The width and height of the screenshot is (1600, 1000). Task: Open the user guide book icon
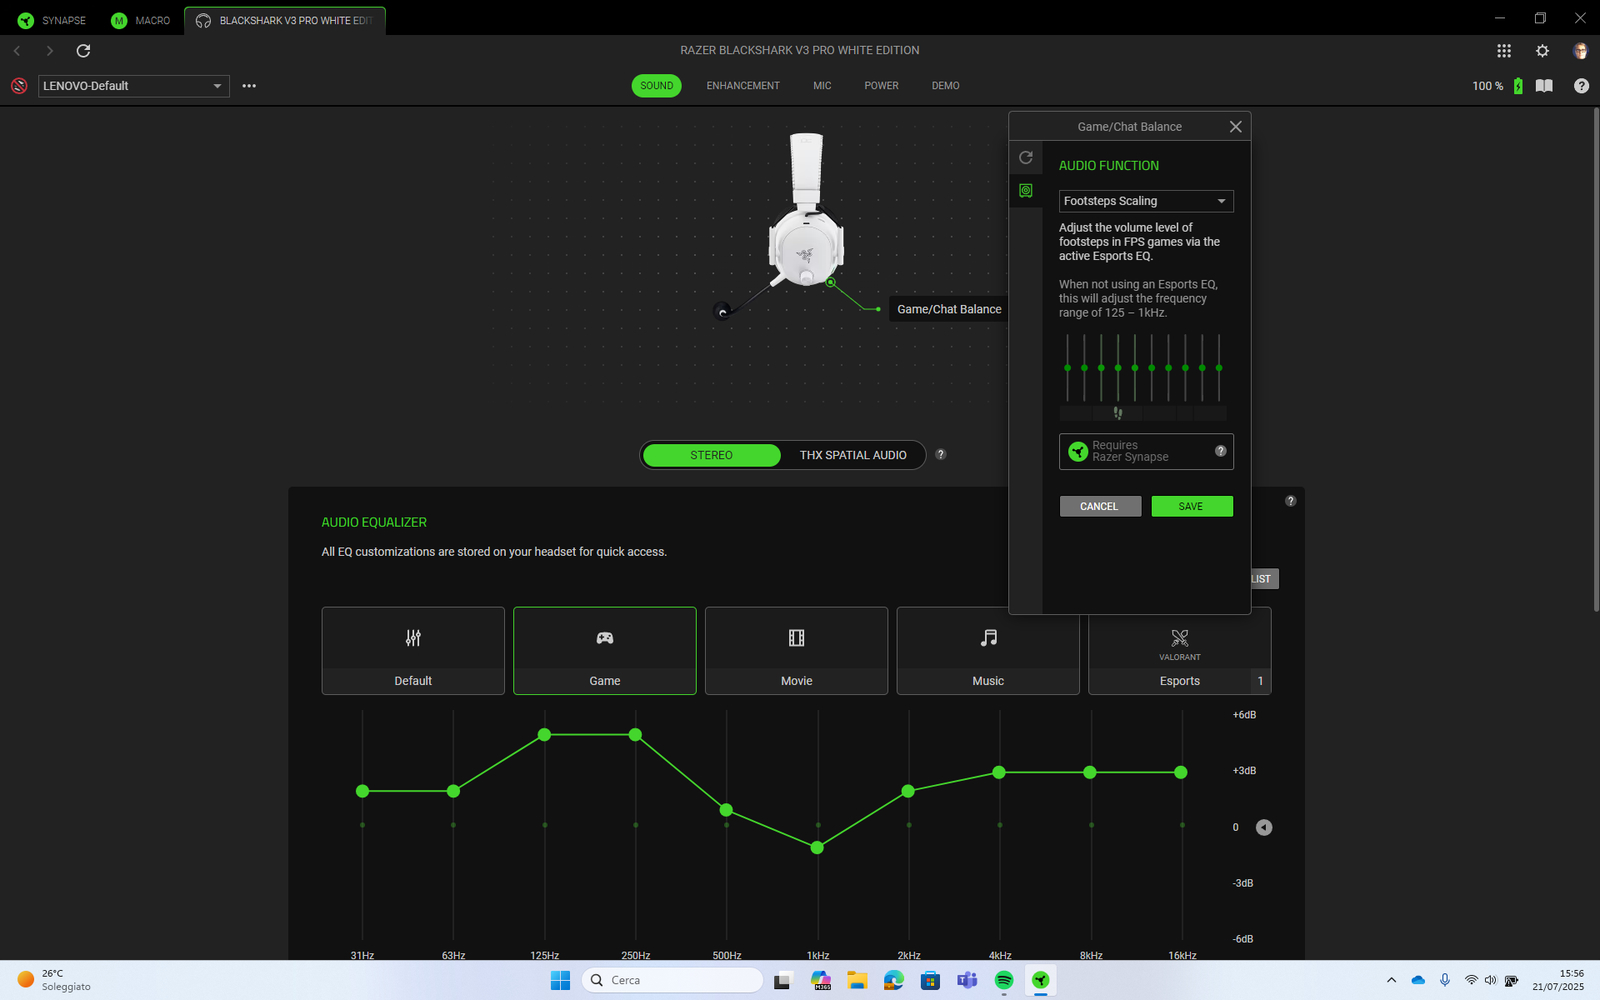(1544, 86)
